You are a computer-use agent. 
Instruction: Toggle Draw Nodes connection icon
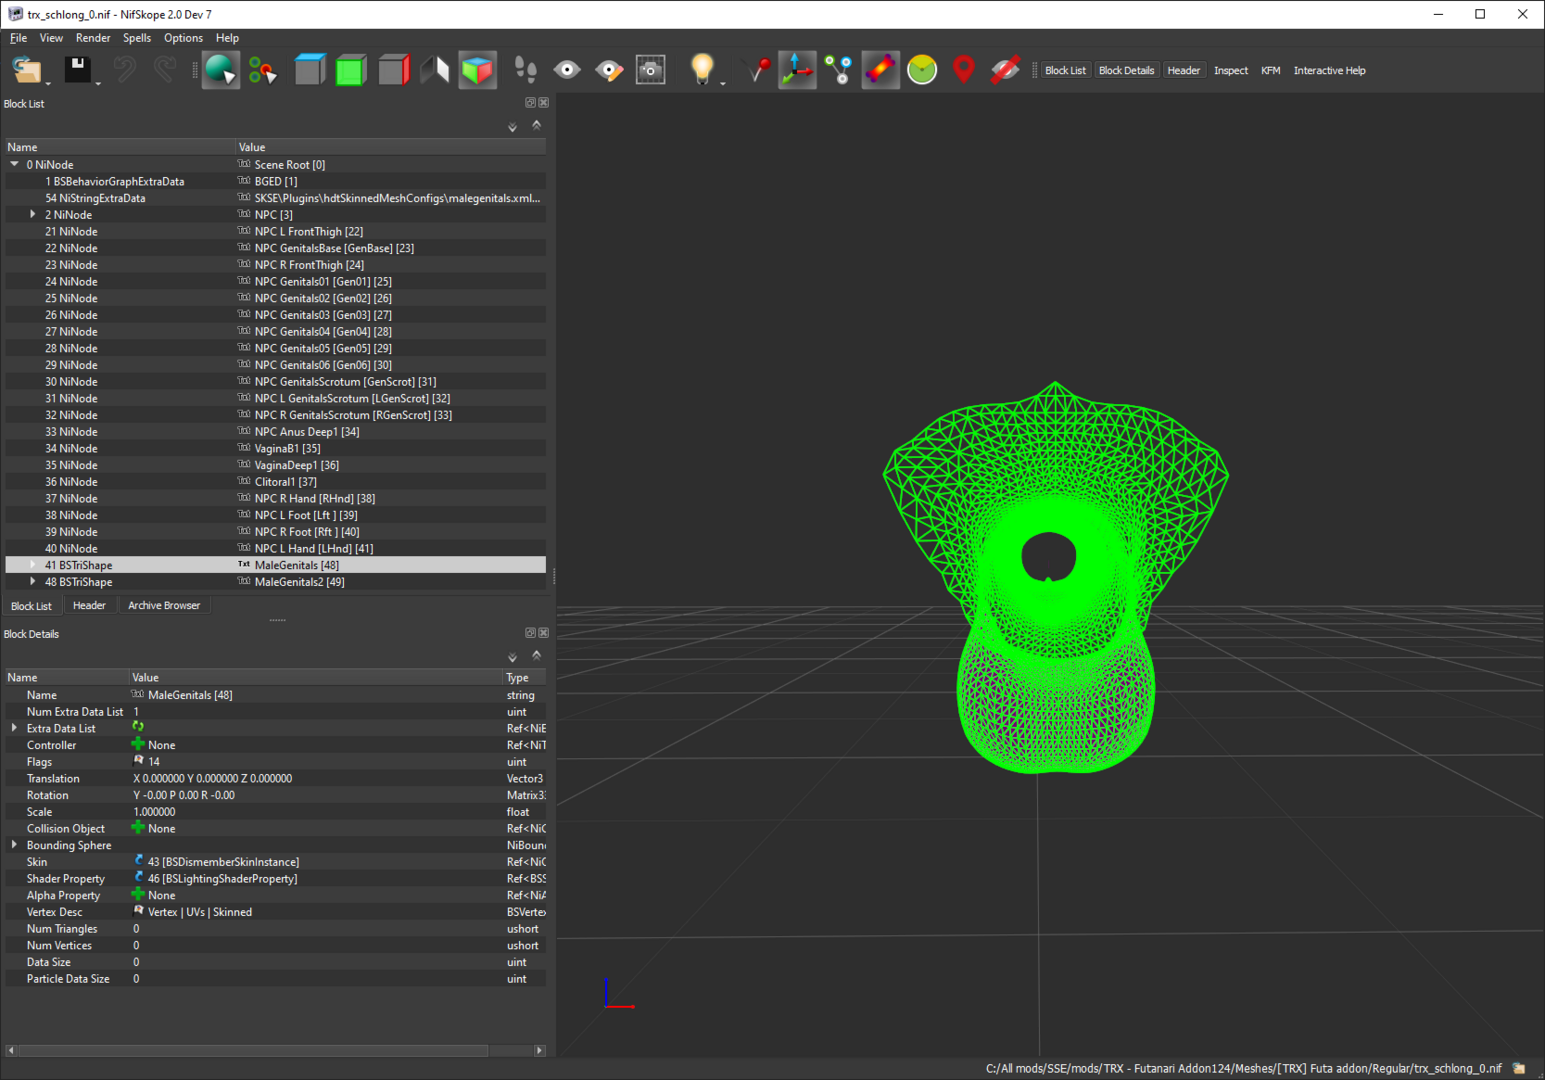(x=839, y=70)
